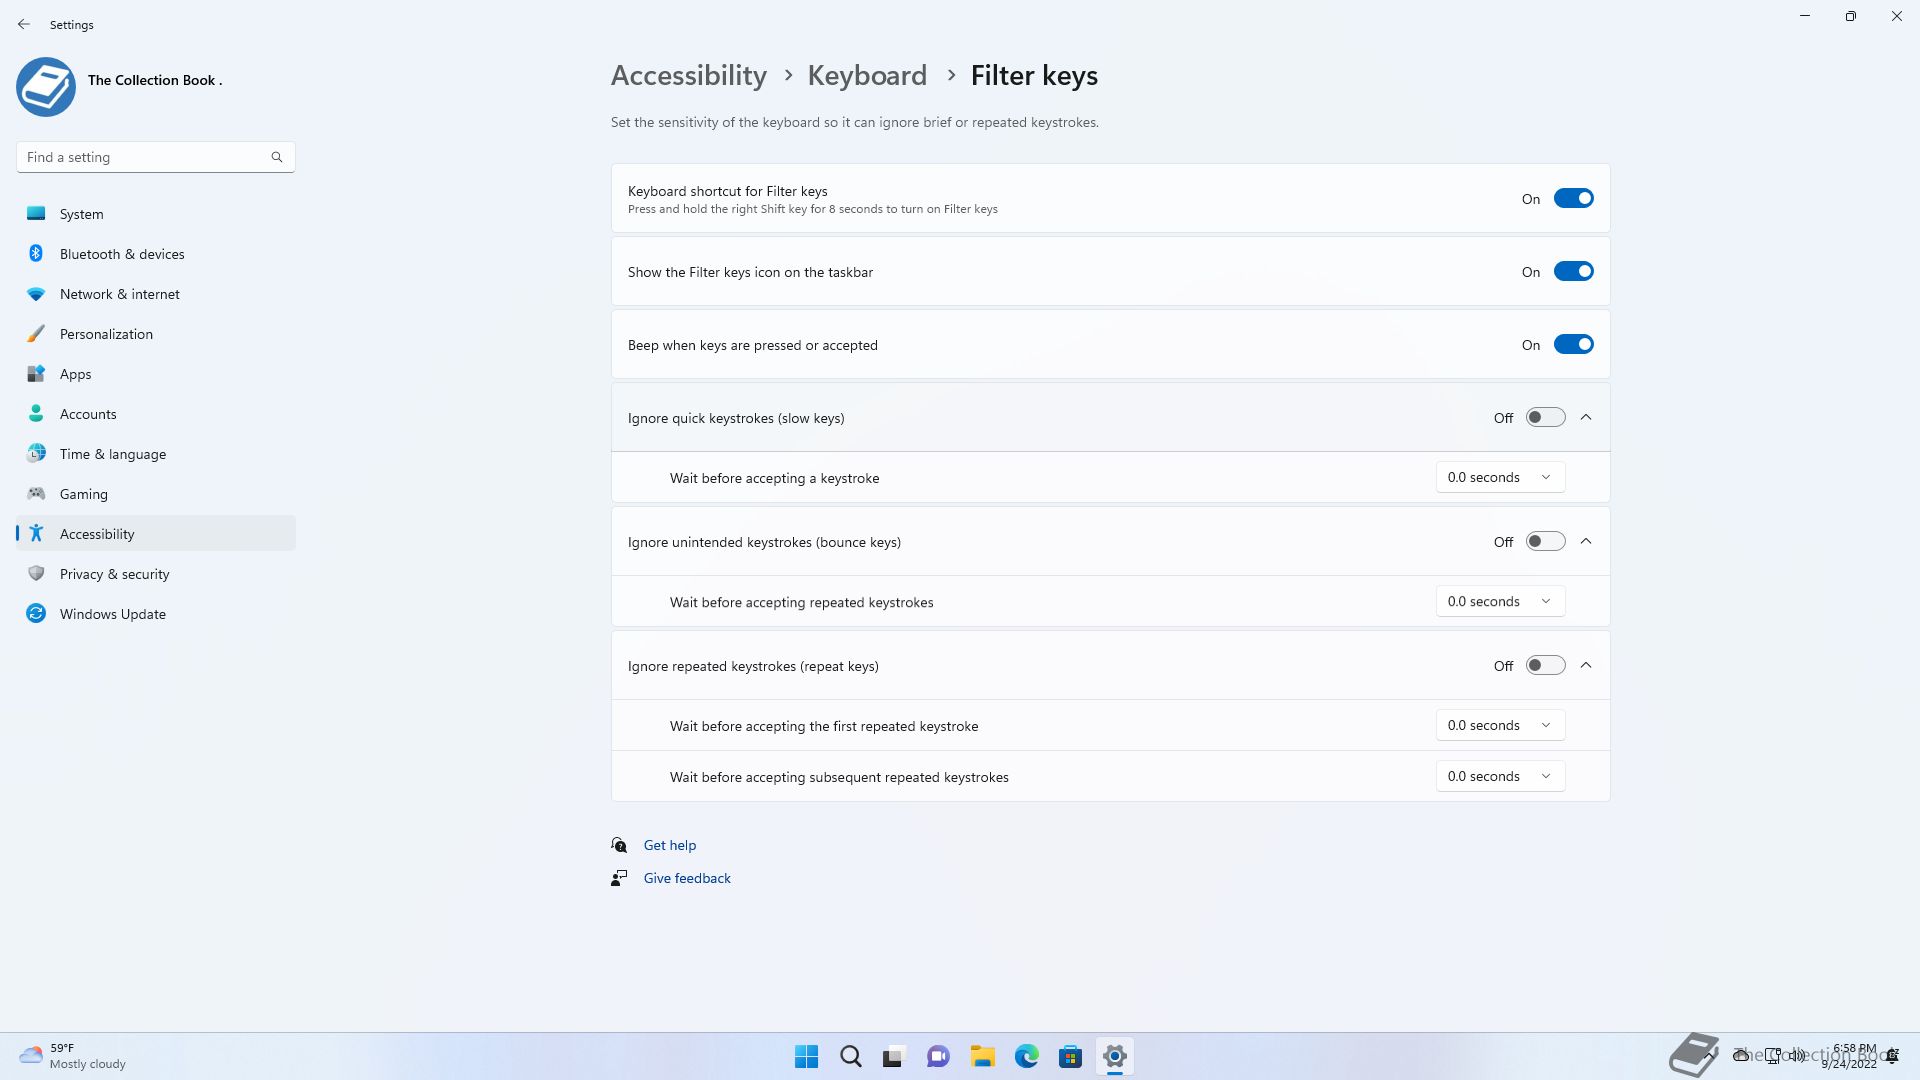This screenshot has width=1920, height=1080.
Task: Turn off the Keyboard shortcut for Filter keys toggle
Action: (1573, 198)
